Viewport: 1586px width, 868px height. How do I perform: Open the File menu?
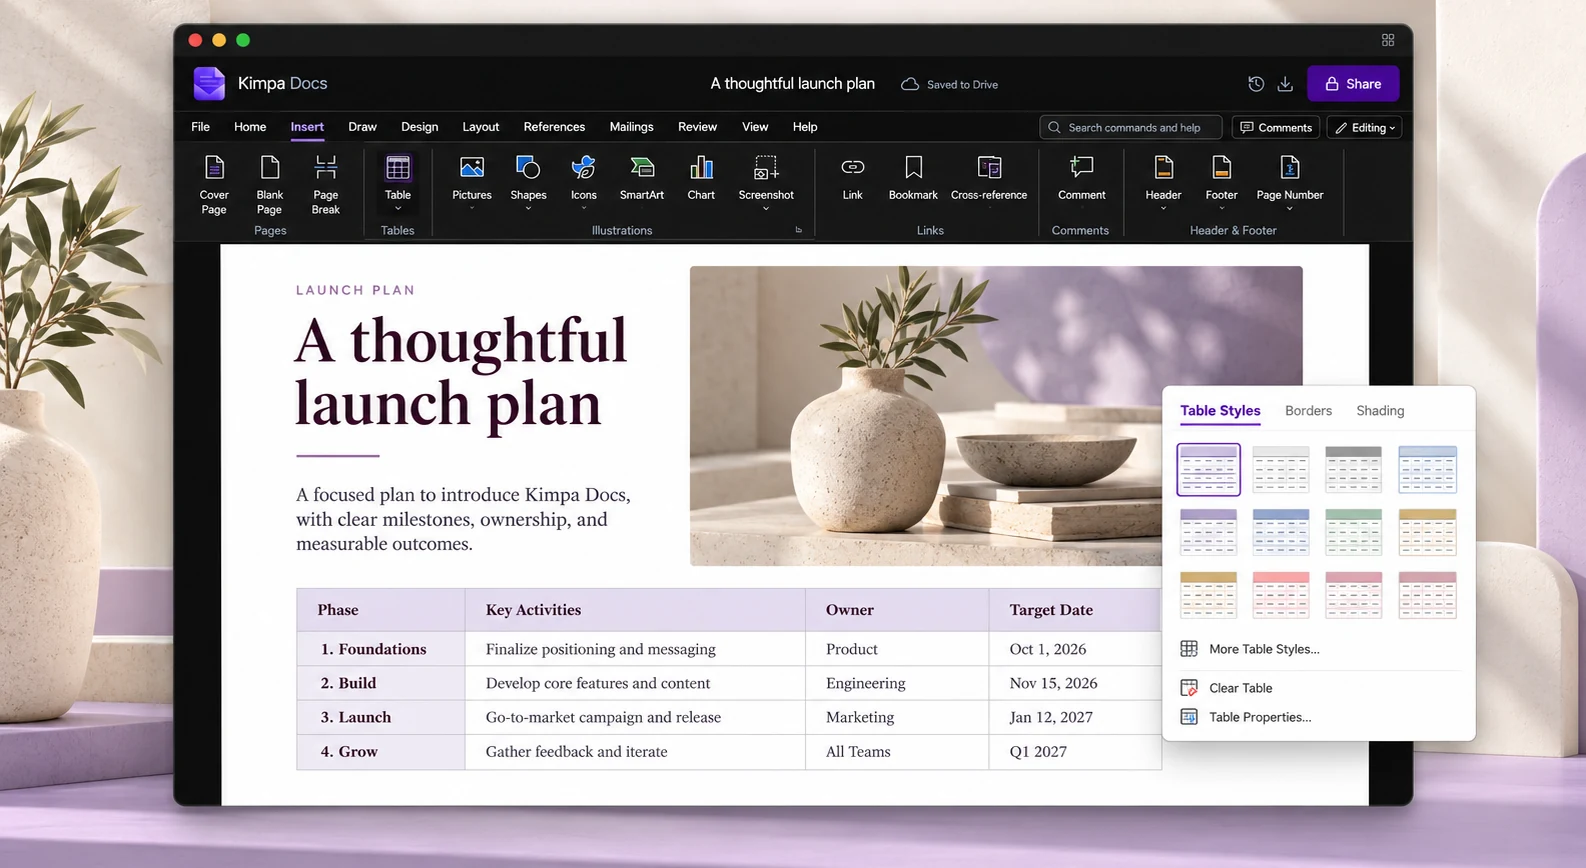(x=200, y=127)
